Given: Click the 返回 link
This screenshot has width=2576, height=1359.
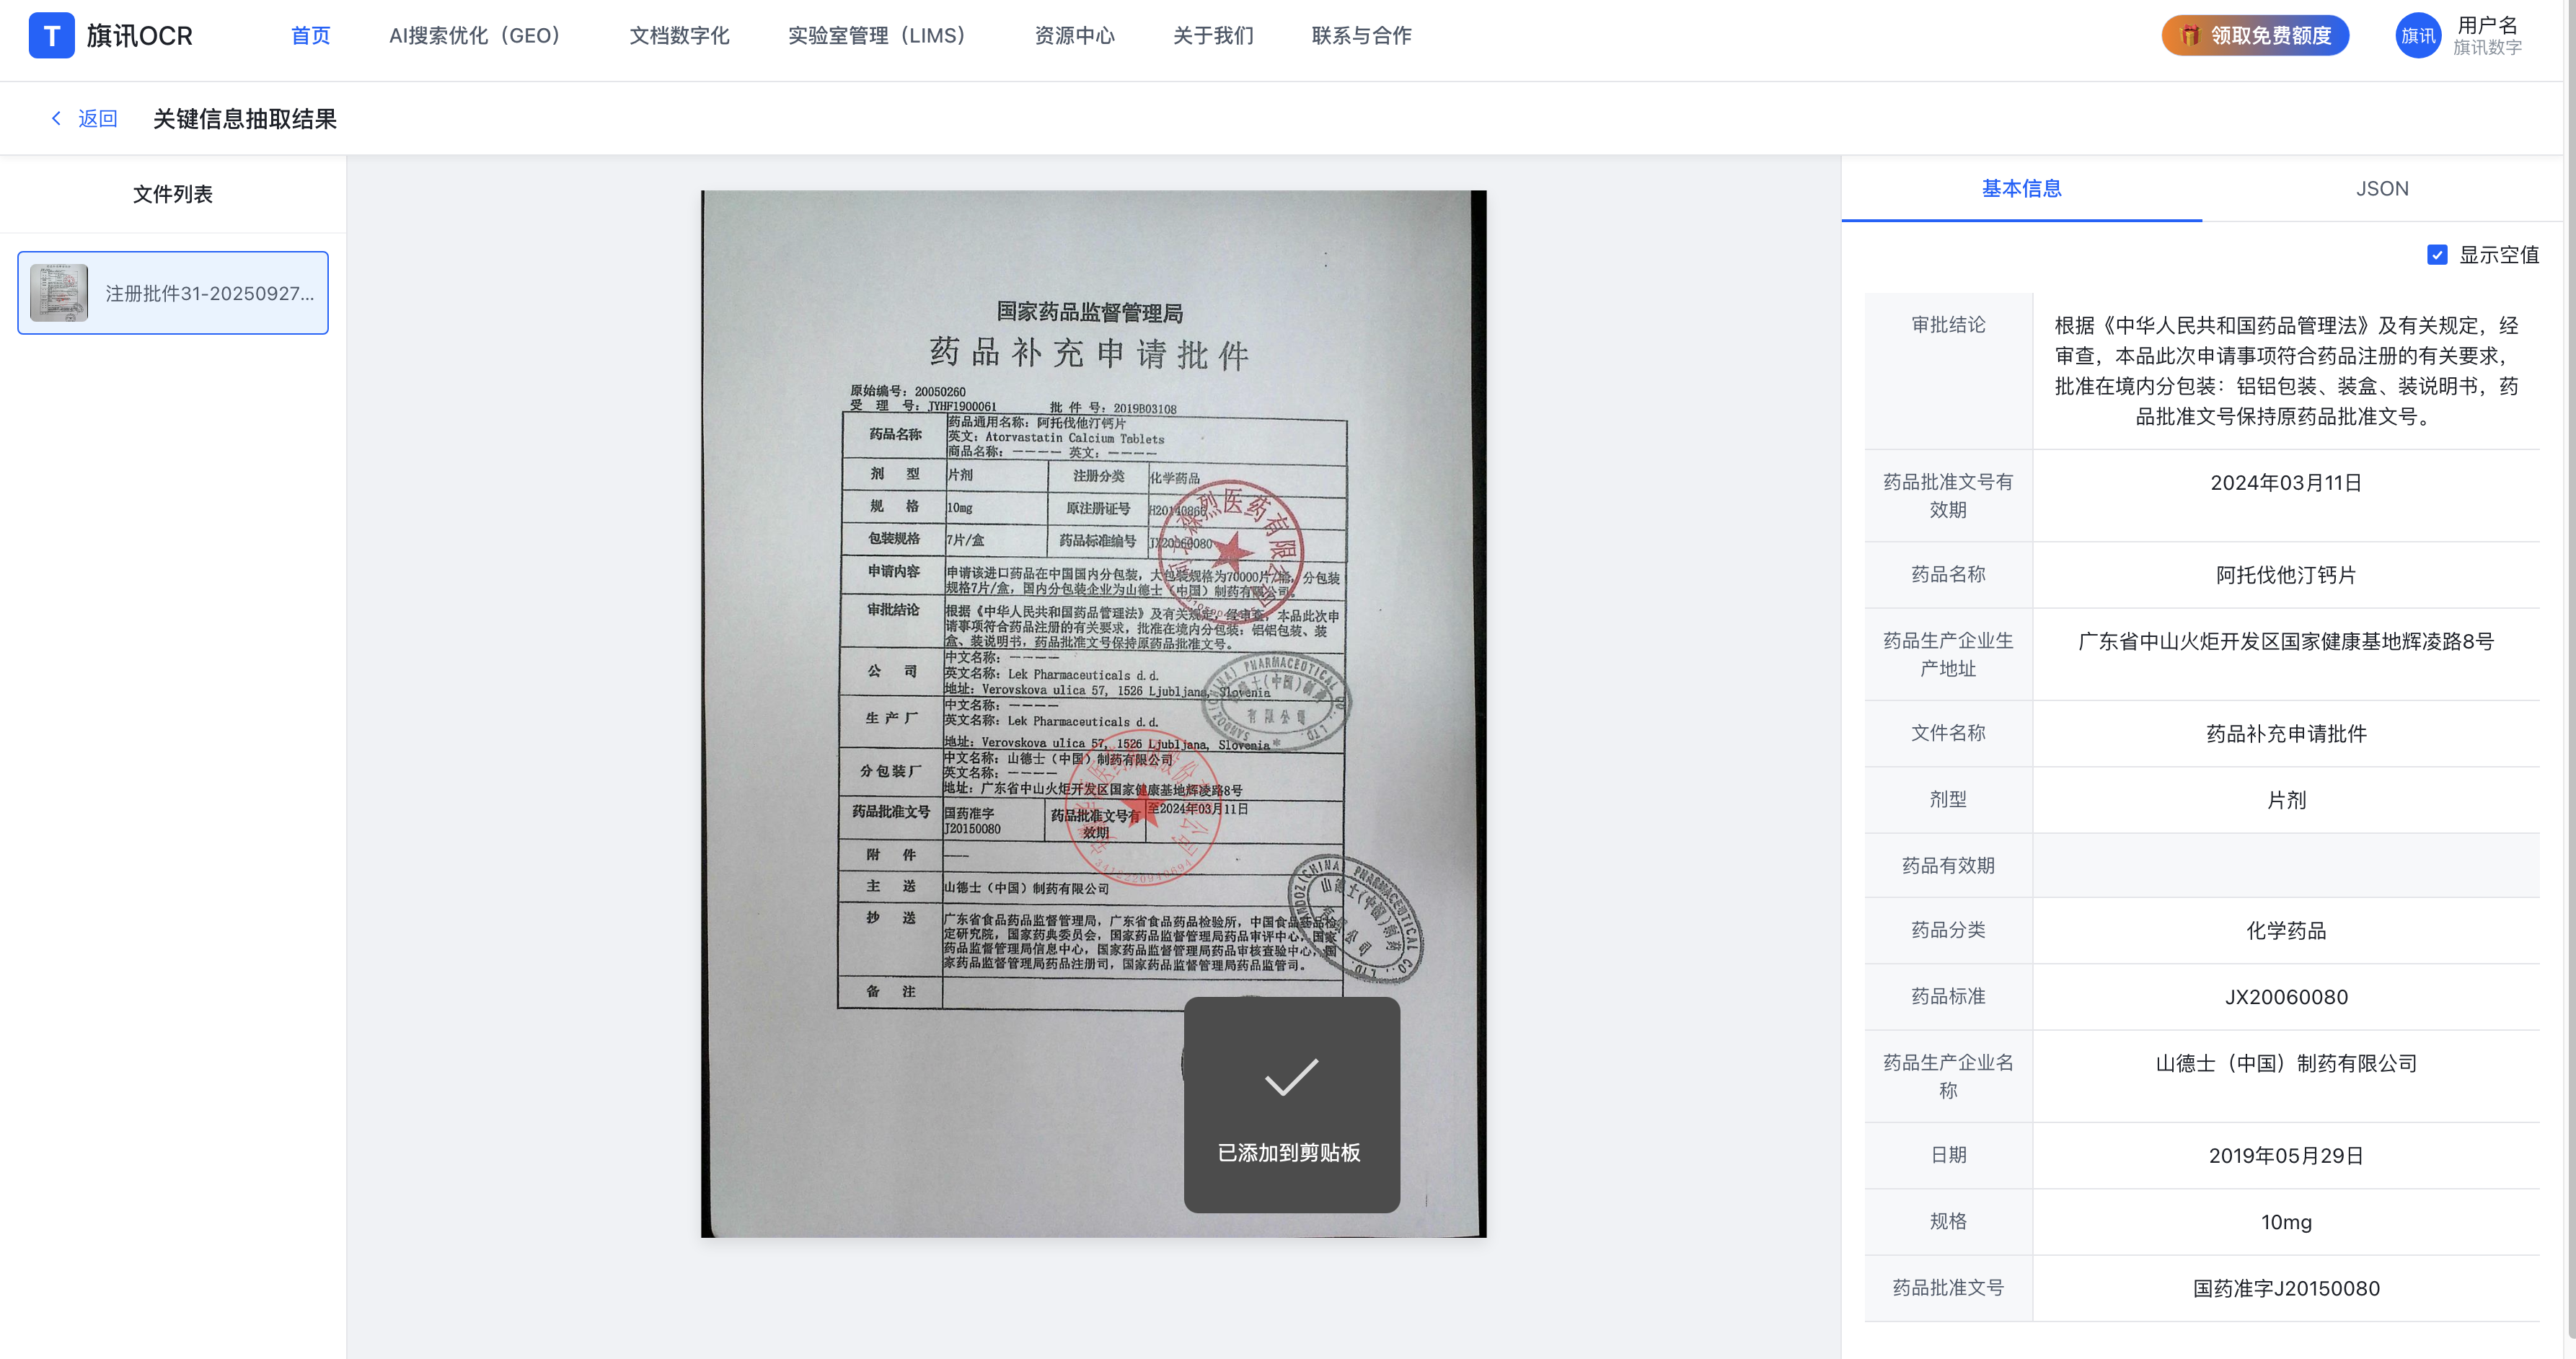Looking at the screenshot, I should tap(97, 119).
